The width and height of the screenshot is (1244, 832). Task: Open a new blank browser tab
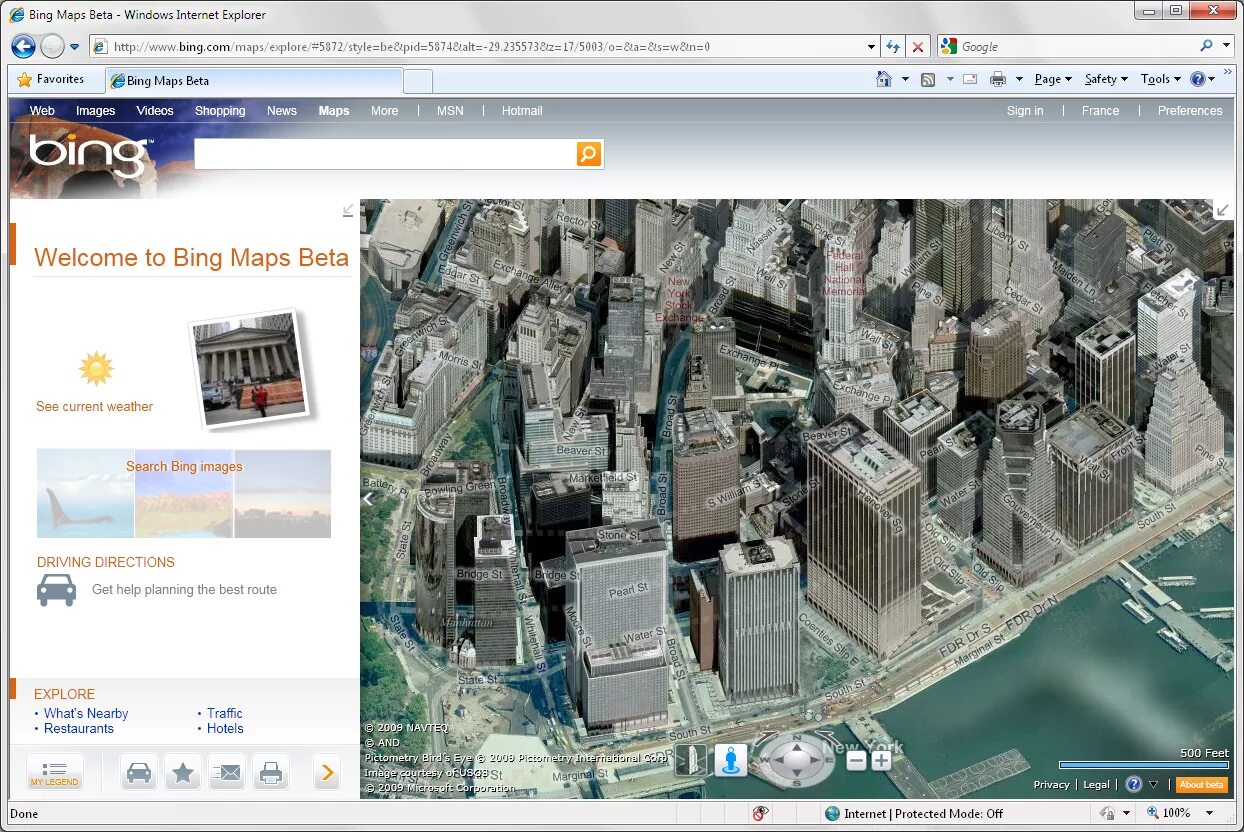click(418, 81)
